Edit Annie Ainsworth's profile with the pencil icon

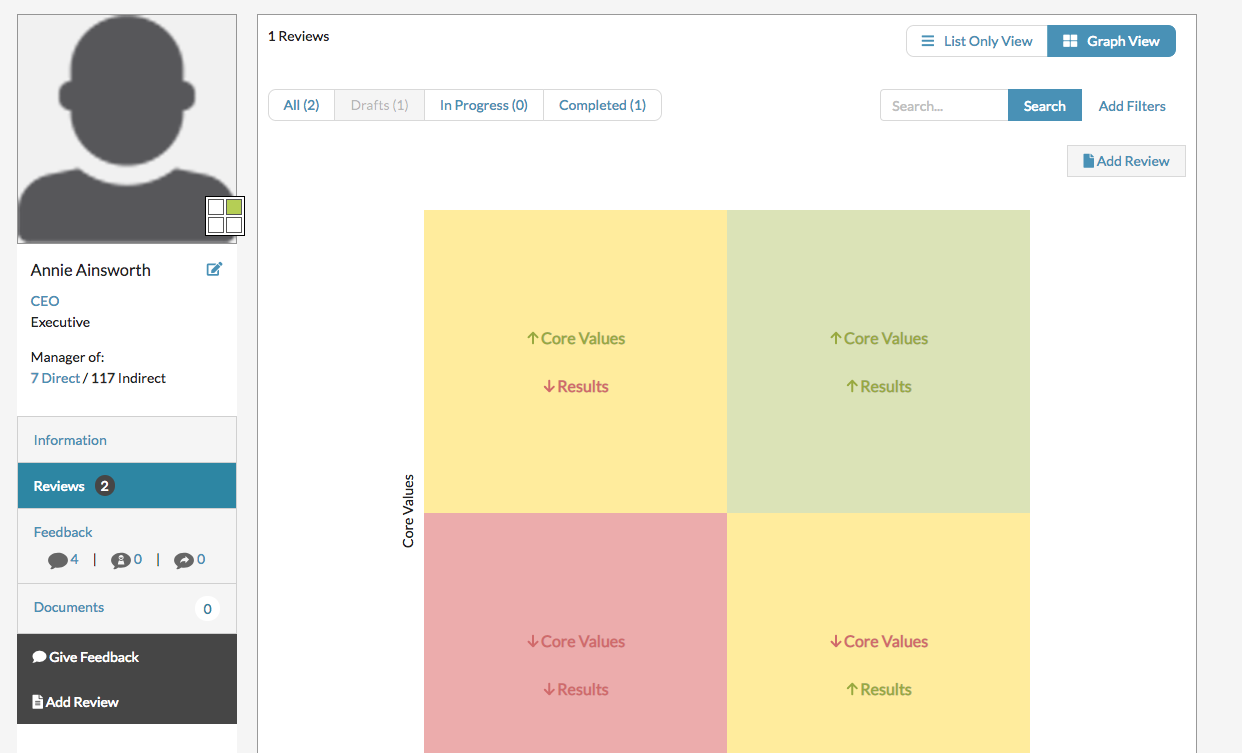point(214,269)
